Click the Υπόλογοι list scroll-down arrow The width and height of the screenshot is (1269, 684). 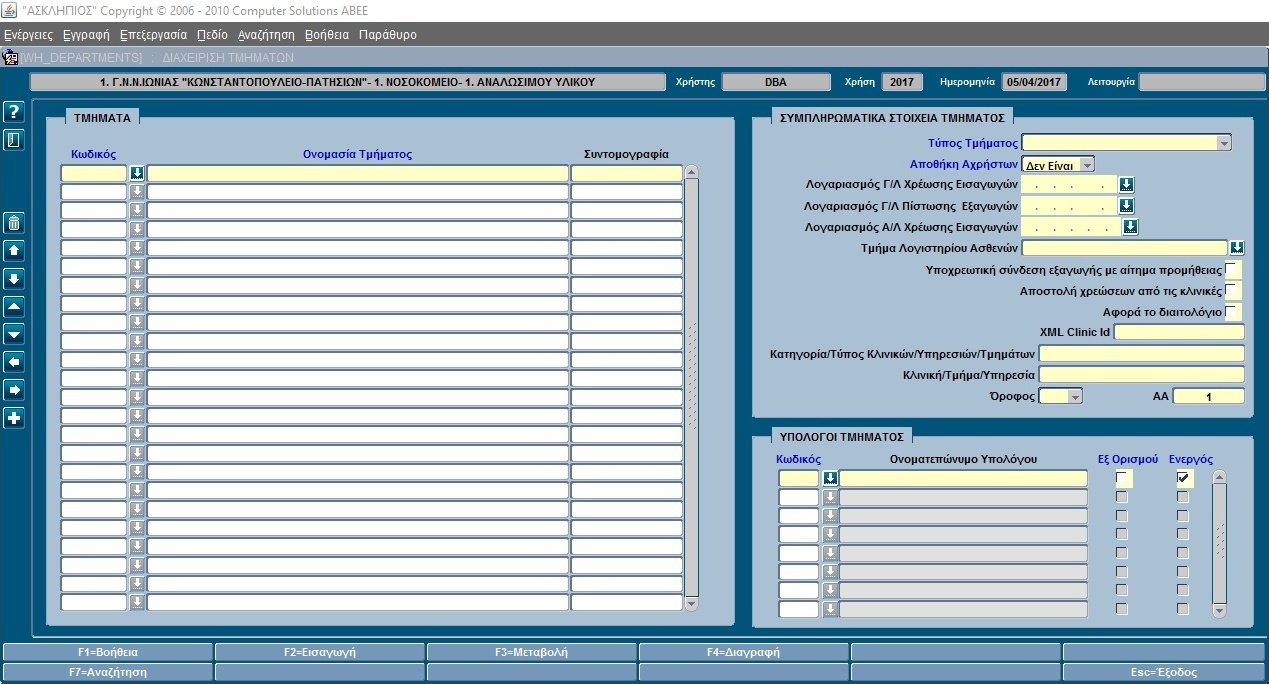(x=1219, y=609)
